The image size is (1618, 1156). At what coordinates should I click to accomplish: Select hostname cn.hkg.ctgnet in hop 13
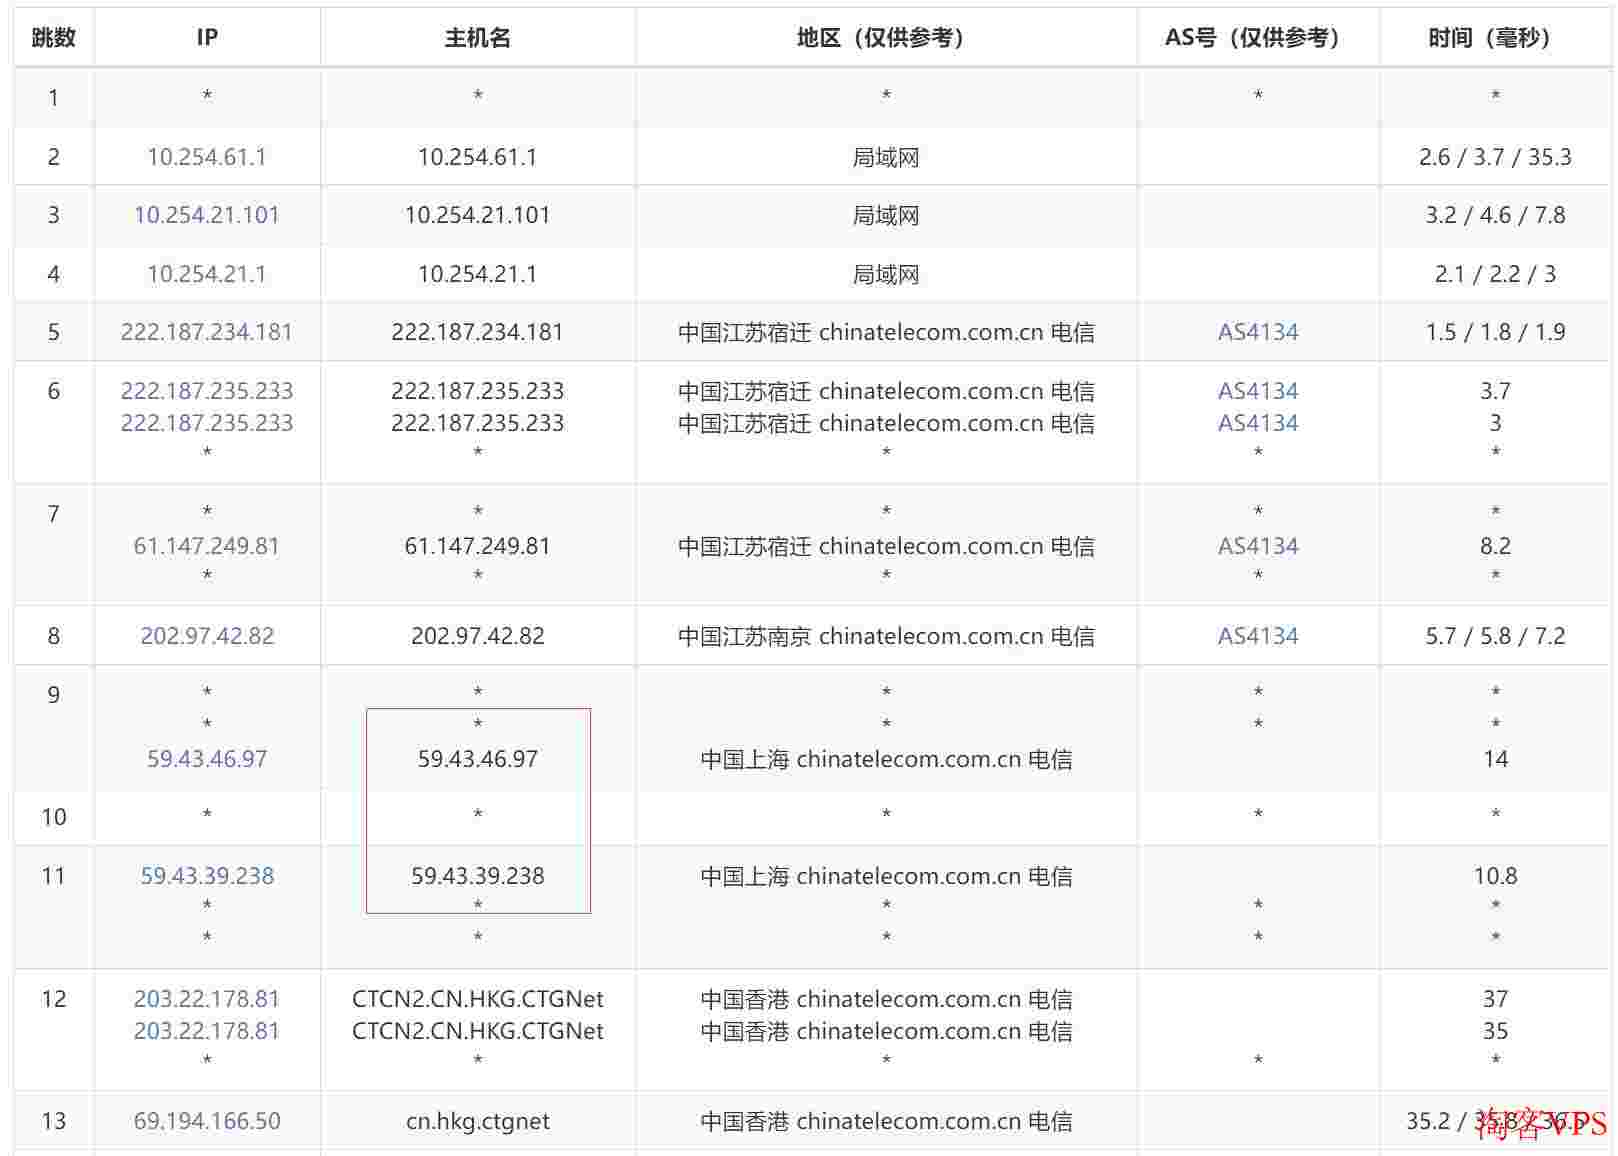click(x=478, y=1121)
